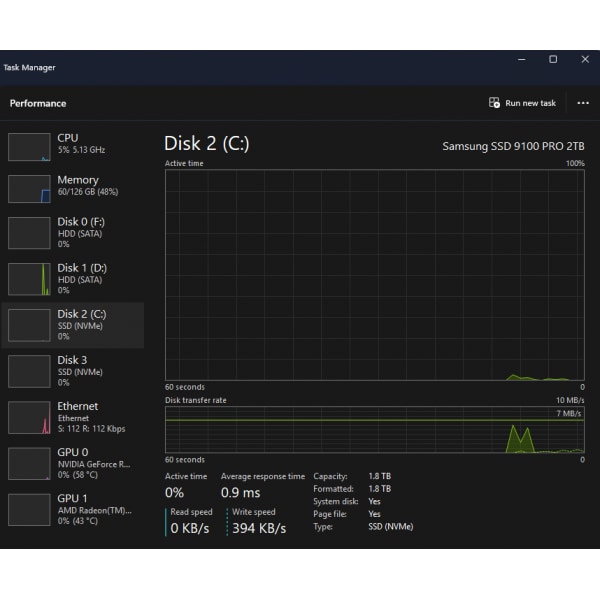
Task: Select the Disk 2 (C:) sidebar entry
Action: click(82, 324)
